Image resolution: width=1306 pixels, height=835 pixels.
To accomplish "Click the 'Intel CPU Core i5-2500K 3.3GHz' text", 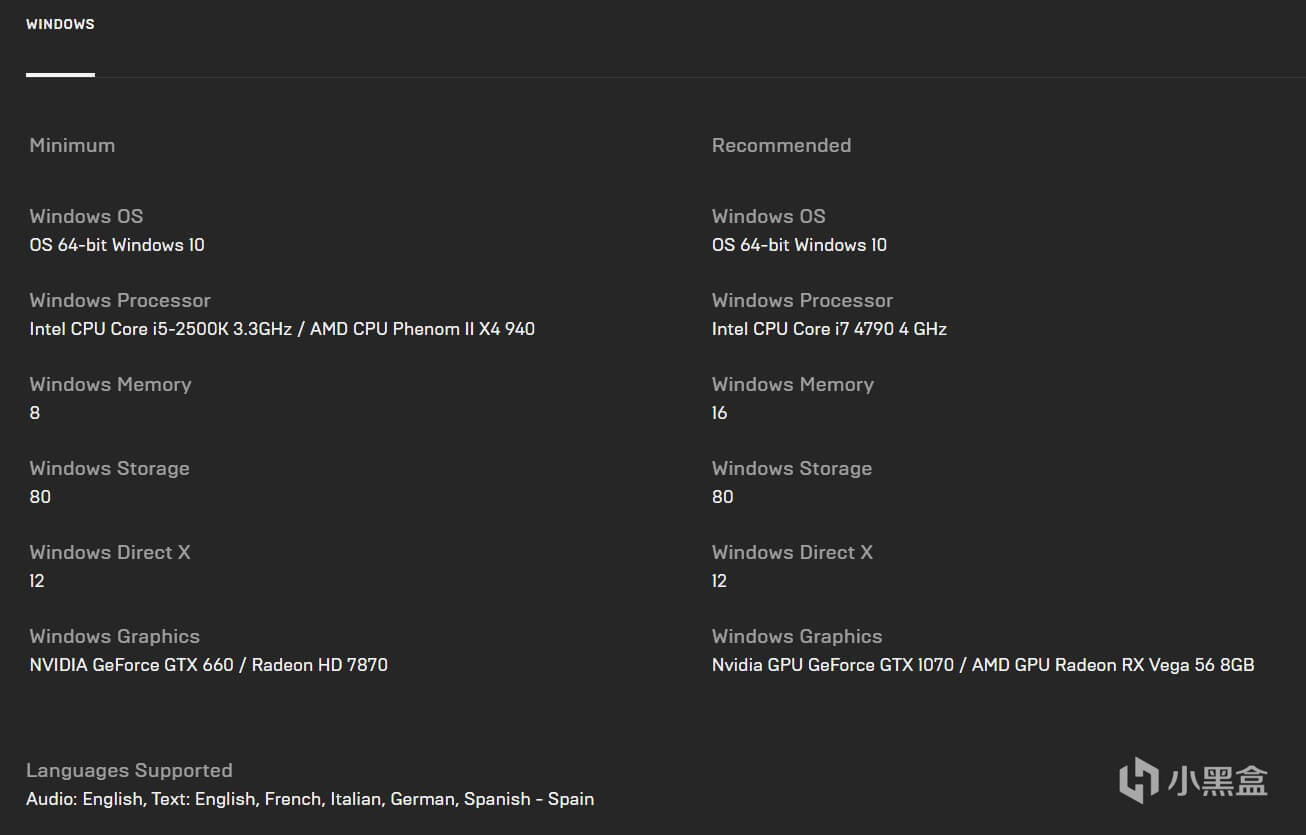I will pyautogui.click(x=160, y=329).
